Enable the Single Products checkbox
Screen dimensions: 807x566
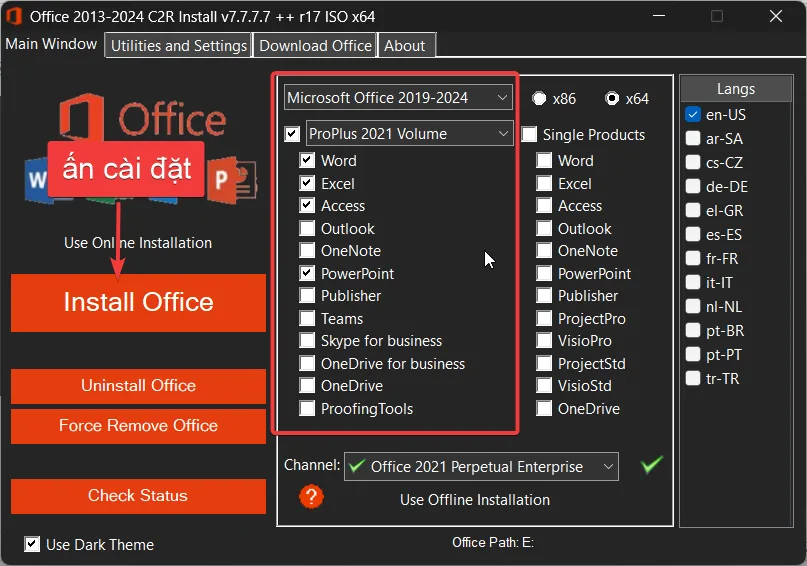529,134
